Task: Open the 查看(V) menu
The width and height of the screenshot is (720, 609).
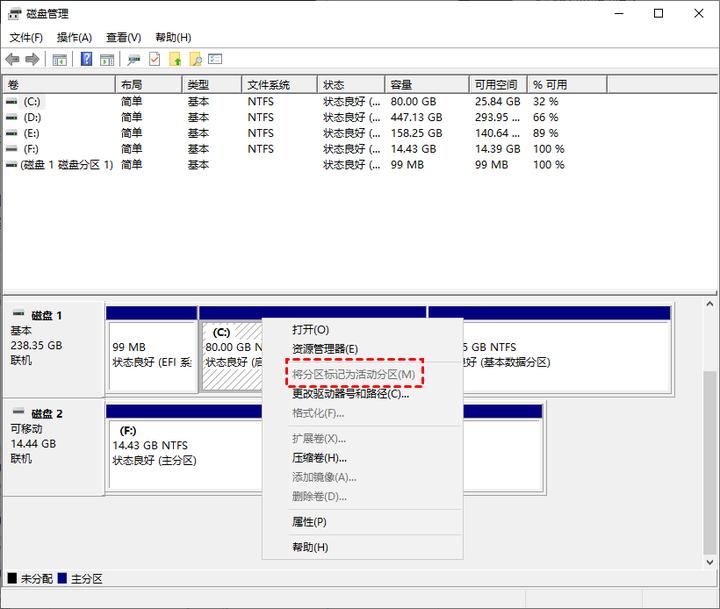Action: coord(123,37)
